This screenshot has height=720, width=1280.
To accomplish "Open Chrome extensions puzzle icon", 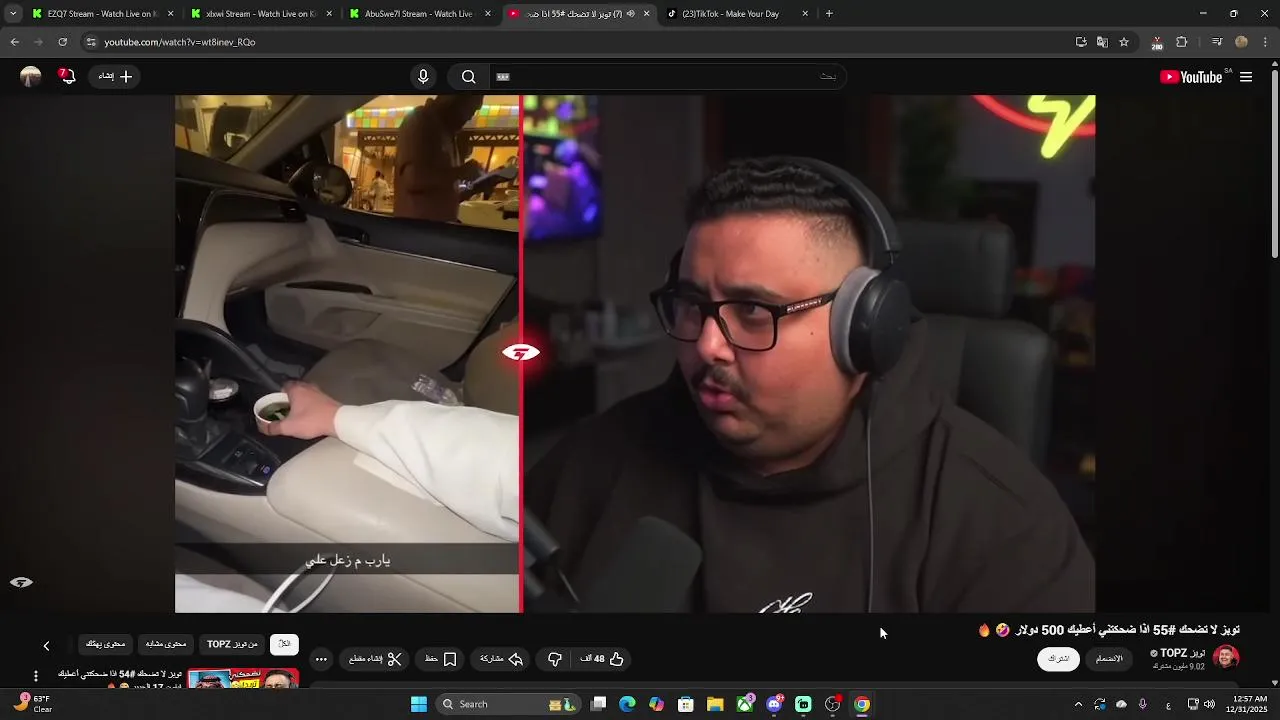I will [1182, 42].
